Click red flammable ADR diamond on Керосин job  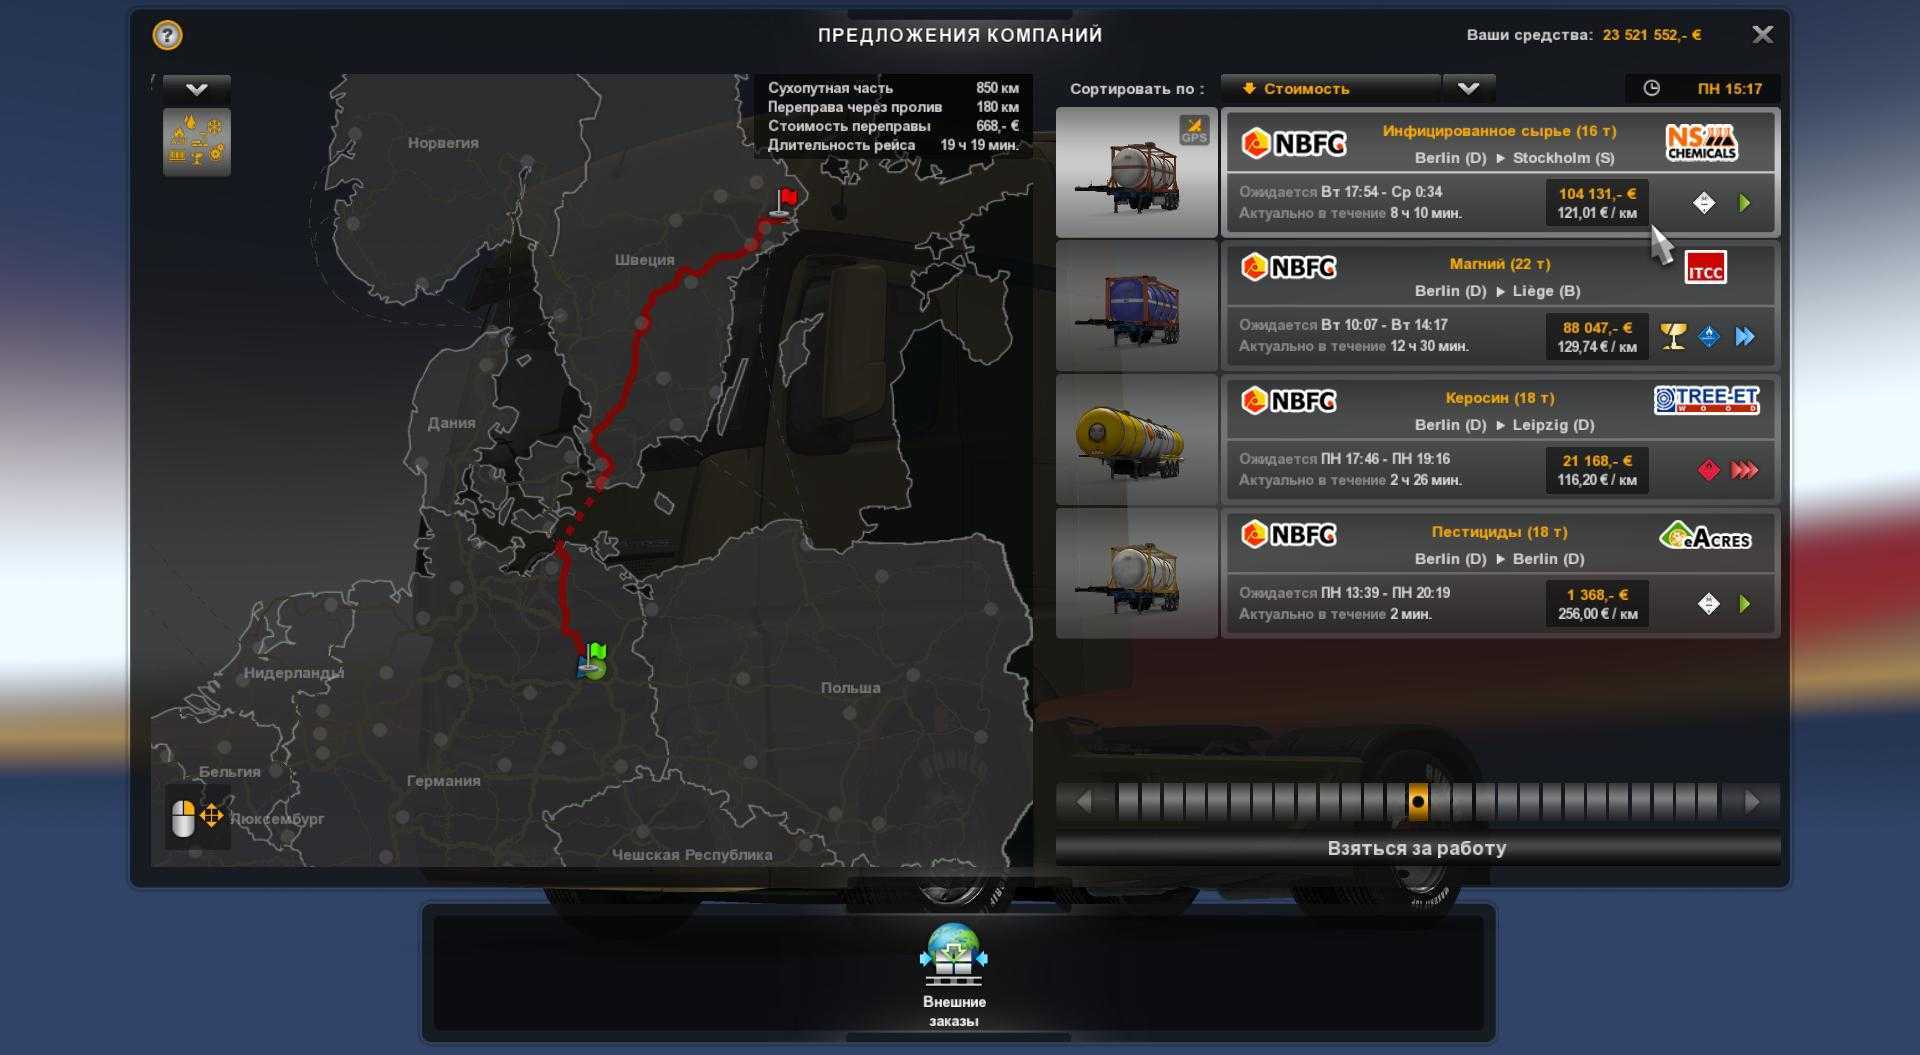[x=1709, y=470]
